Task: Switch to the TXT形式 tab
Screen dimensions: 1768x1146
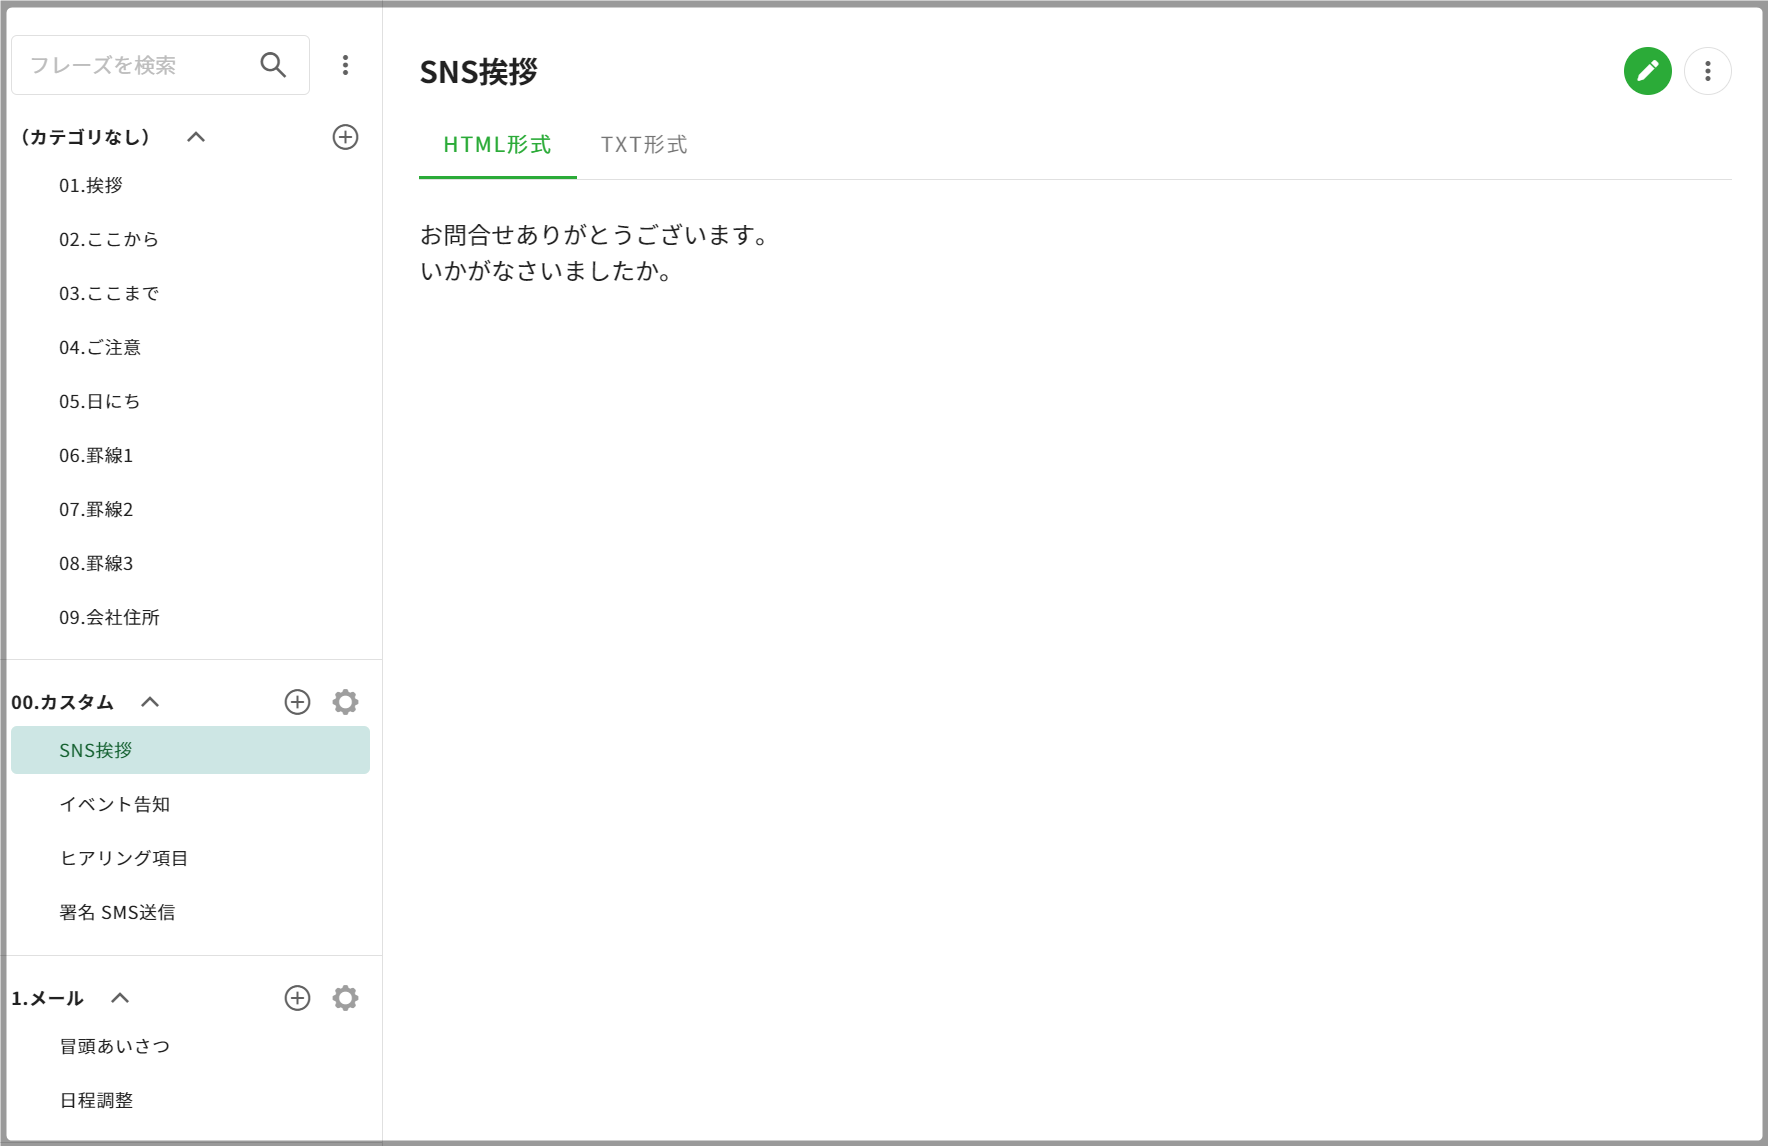Action: pos(644,145)
